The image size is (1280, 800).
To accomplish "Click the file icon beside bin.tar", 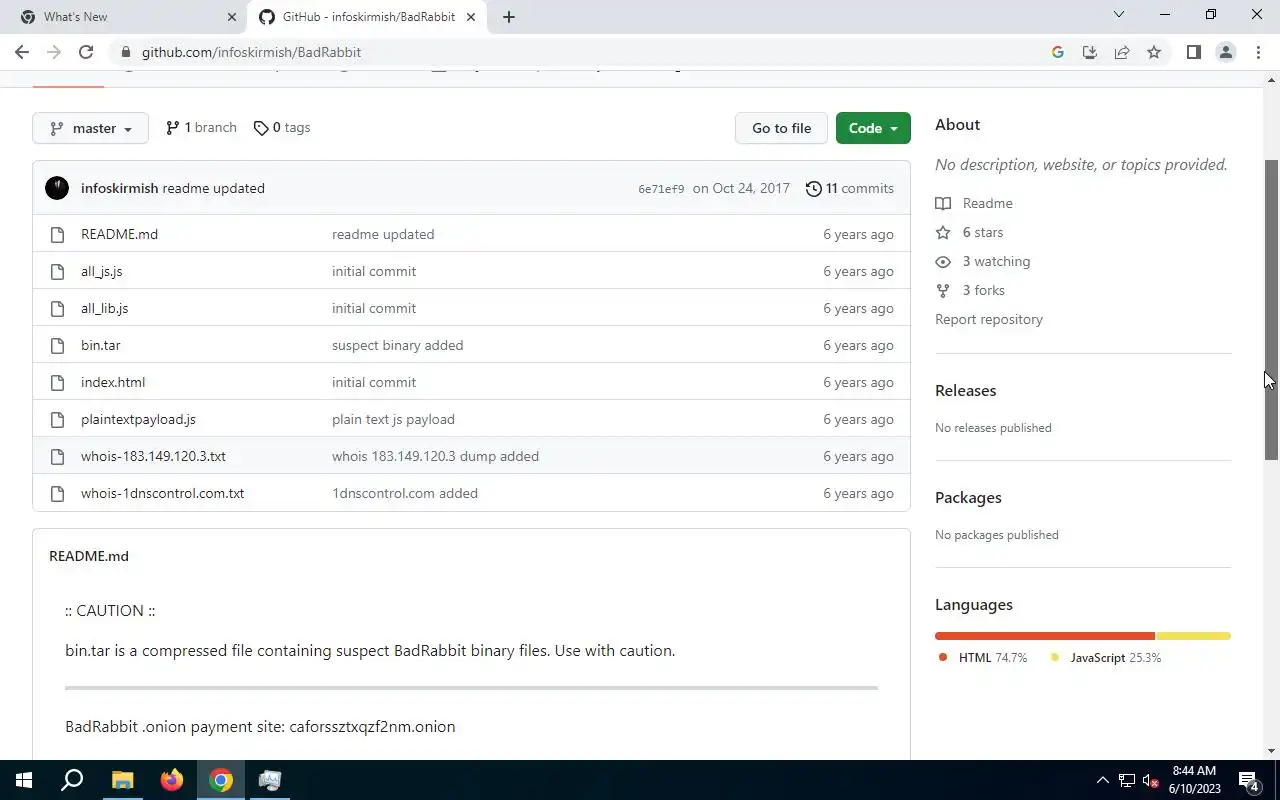I will (x=58, y=345).
